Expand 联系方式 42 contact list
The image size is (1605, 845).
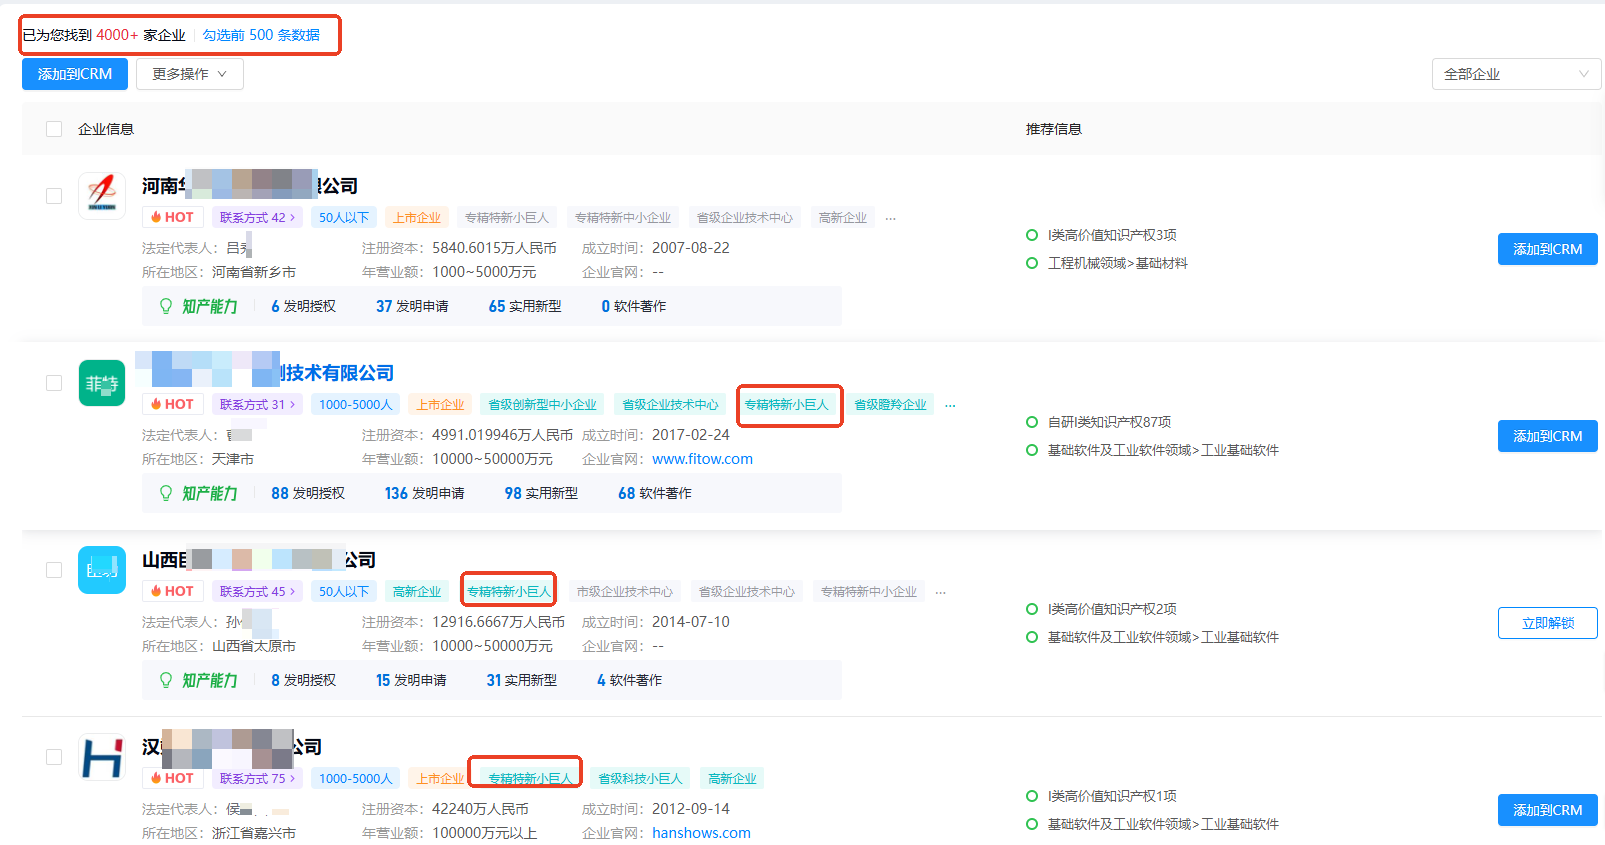point(257,218)
